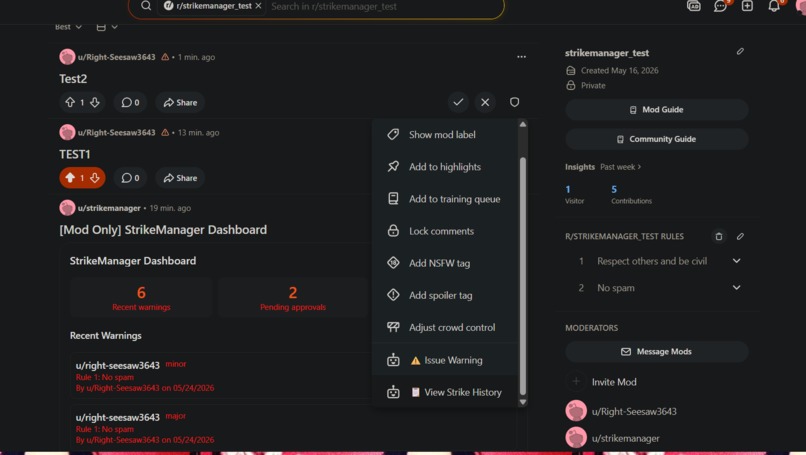806x455 pixels.
Task: Click the create post plus icon
Action: point(747,6)
